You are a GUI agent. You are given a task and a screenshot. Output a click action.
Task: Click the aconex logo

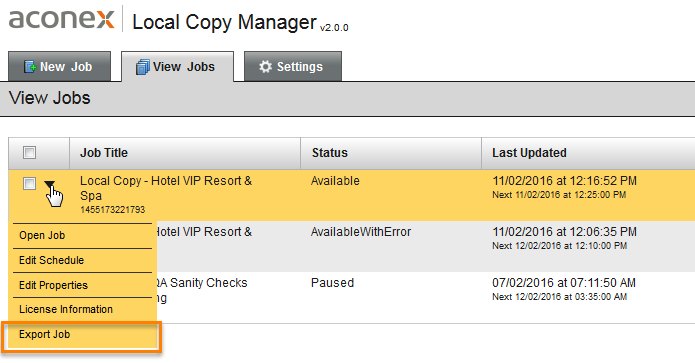(x=61, y=20)
